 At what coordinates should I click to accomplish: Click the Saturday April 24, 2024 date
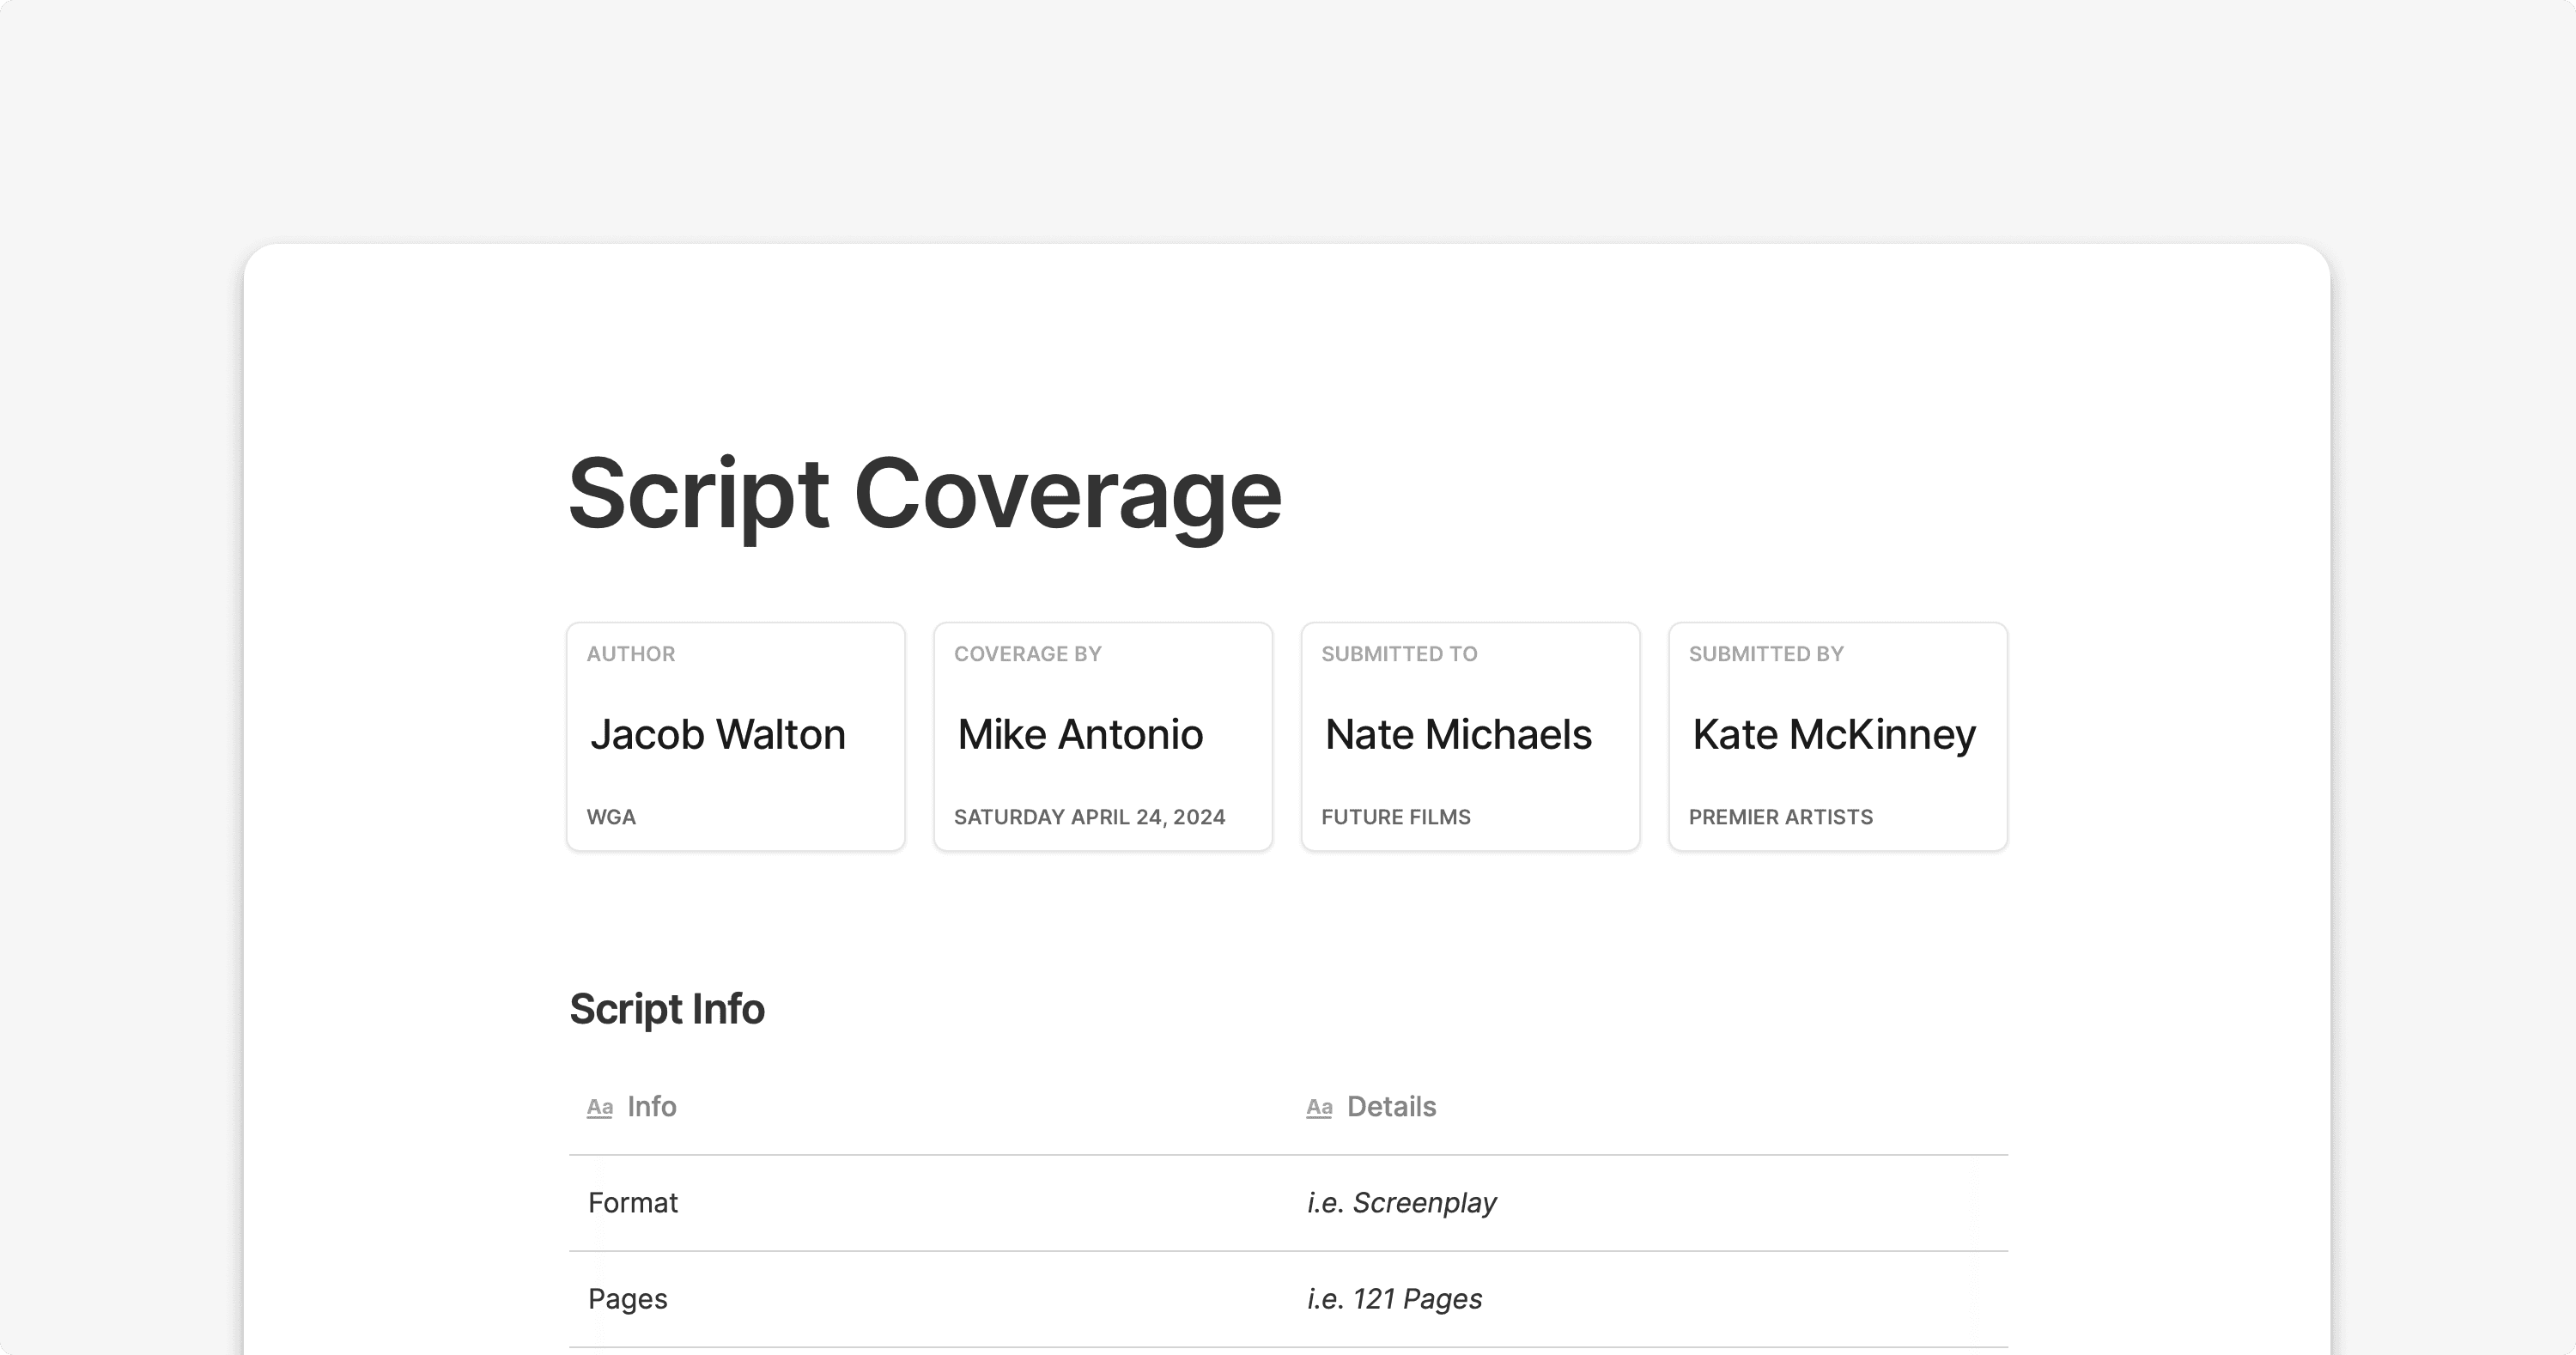(x=1089, y=817)
